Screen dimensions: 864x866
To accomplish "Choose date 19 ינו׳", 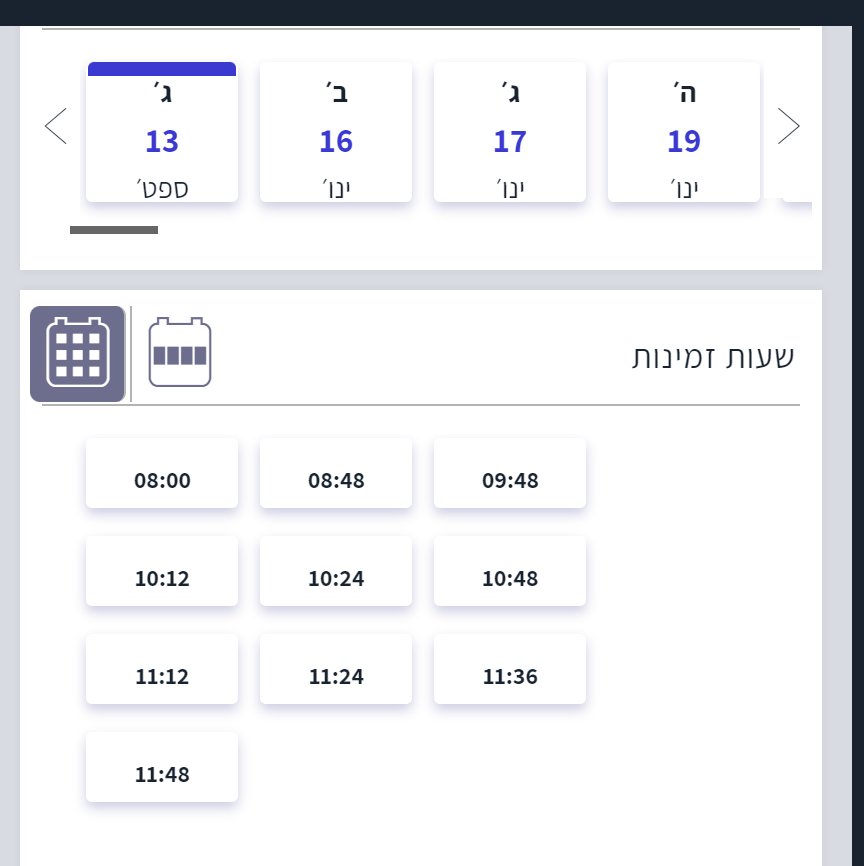I will (x=684, y=133).
